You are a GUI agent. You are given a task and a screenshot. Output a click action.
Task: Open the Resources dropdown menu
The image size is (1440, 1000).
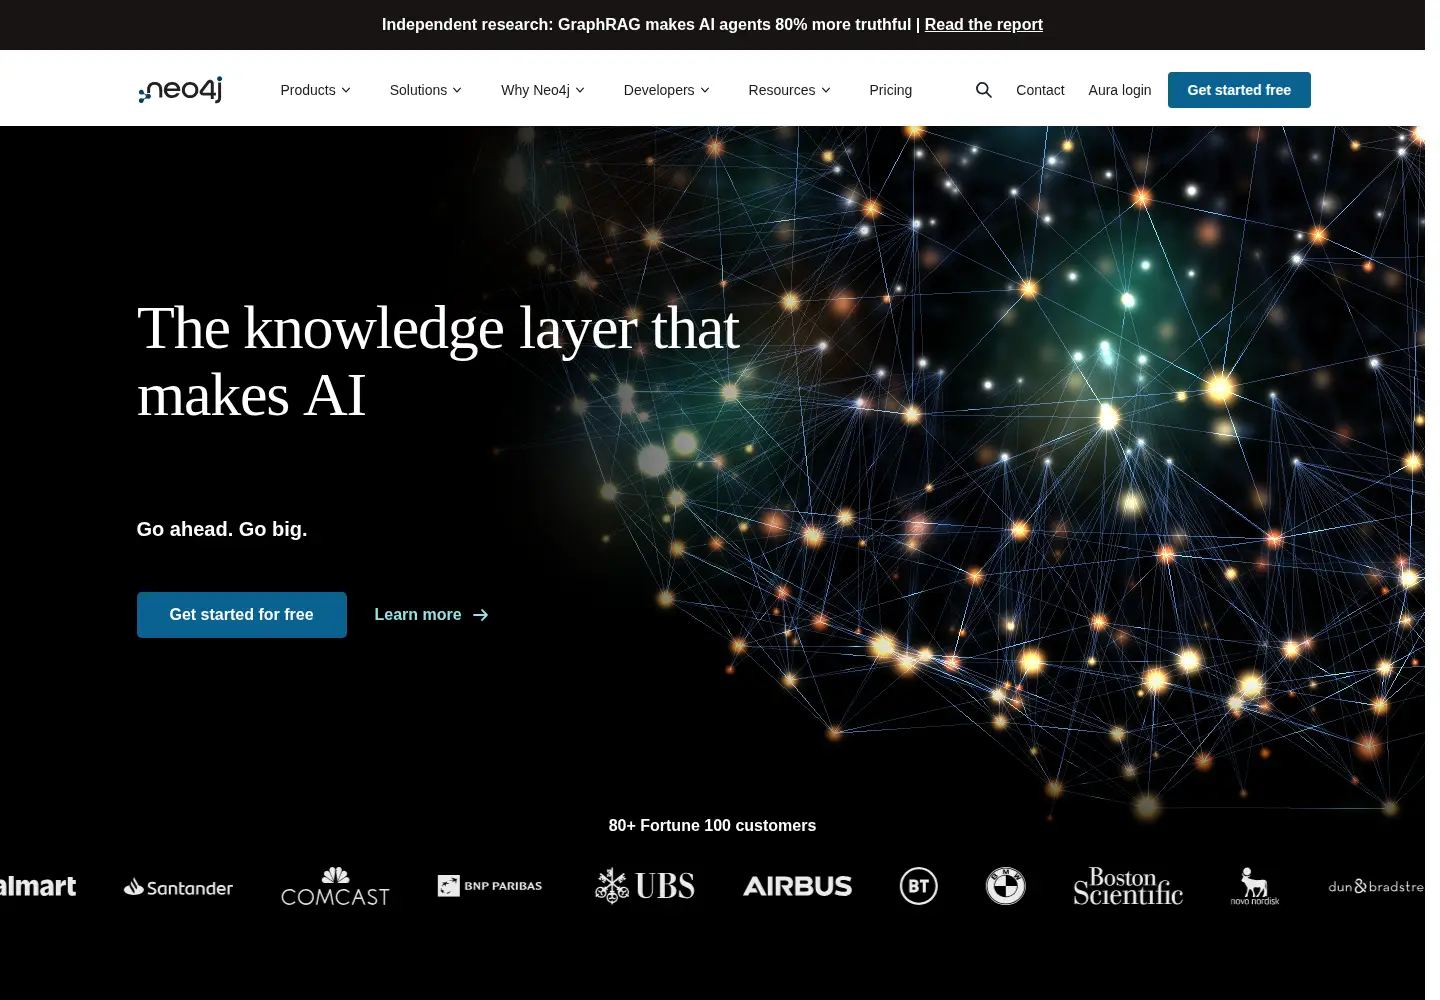tap(790, 90)
